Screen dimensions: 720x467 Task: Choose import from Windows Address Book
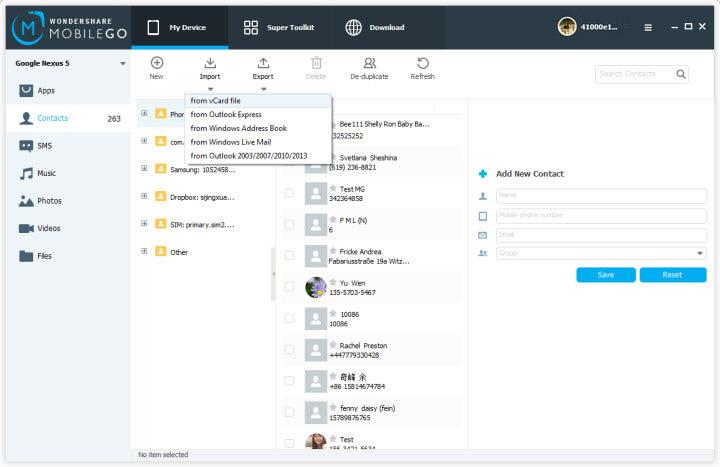[x=258, y=128]
